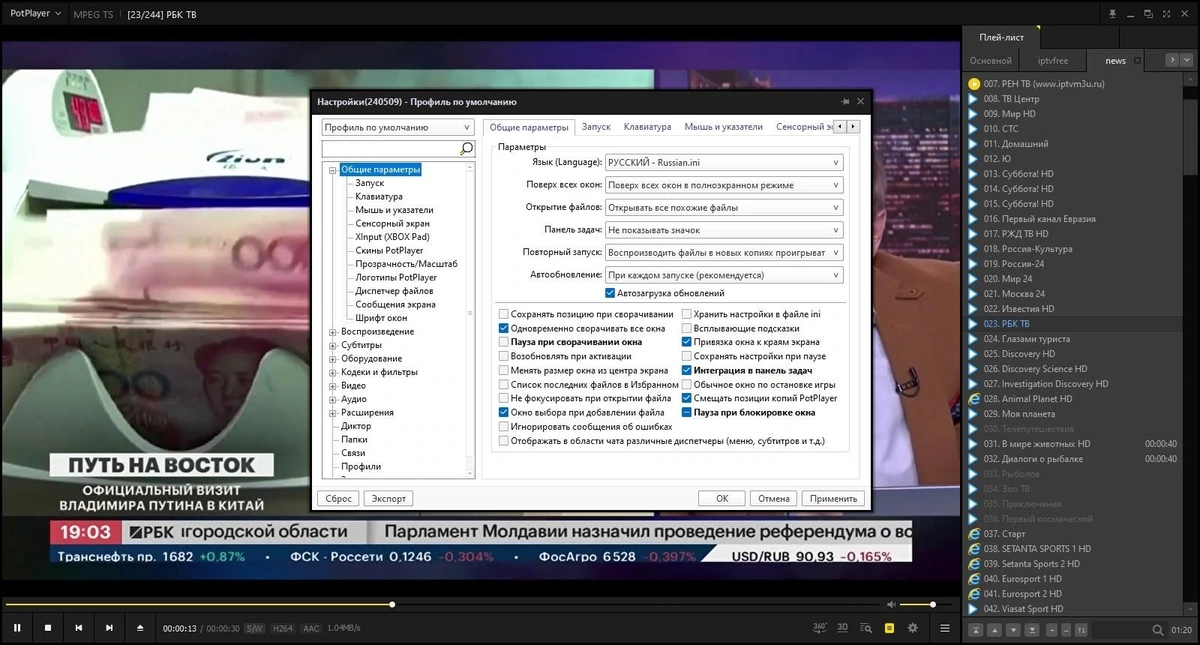This screenshot has width=1200, height=645.
Task: Pin the player window on top
Action: tap(1111, 13)
